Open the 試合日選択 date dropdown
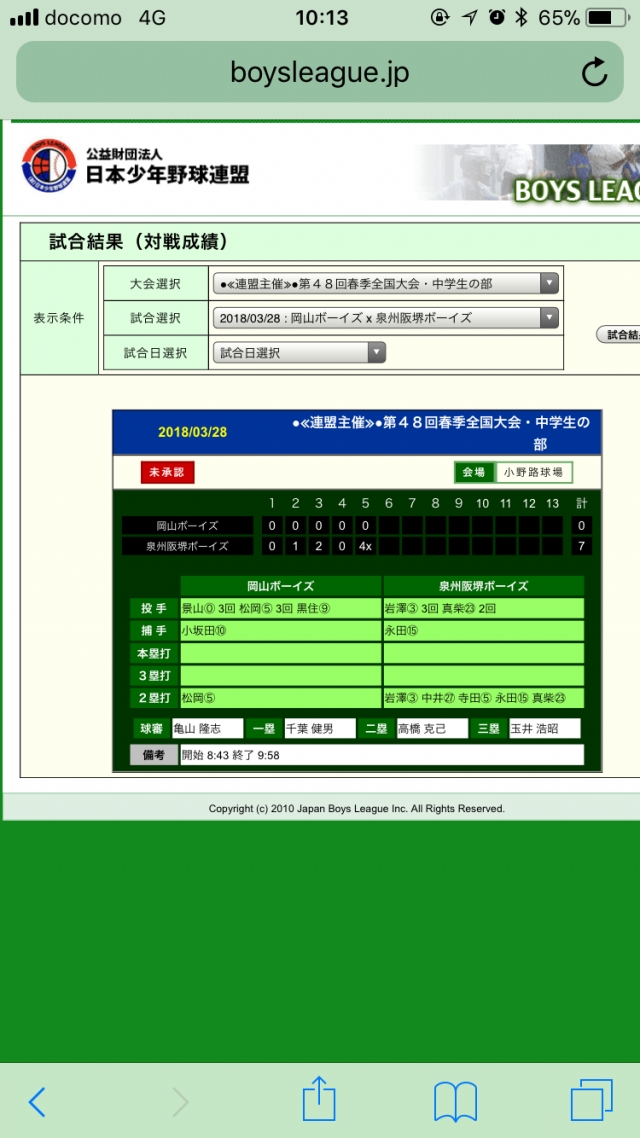This screenshot has width=640, height=1138. pyautogui.click(x=299, y=352)
